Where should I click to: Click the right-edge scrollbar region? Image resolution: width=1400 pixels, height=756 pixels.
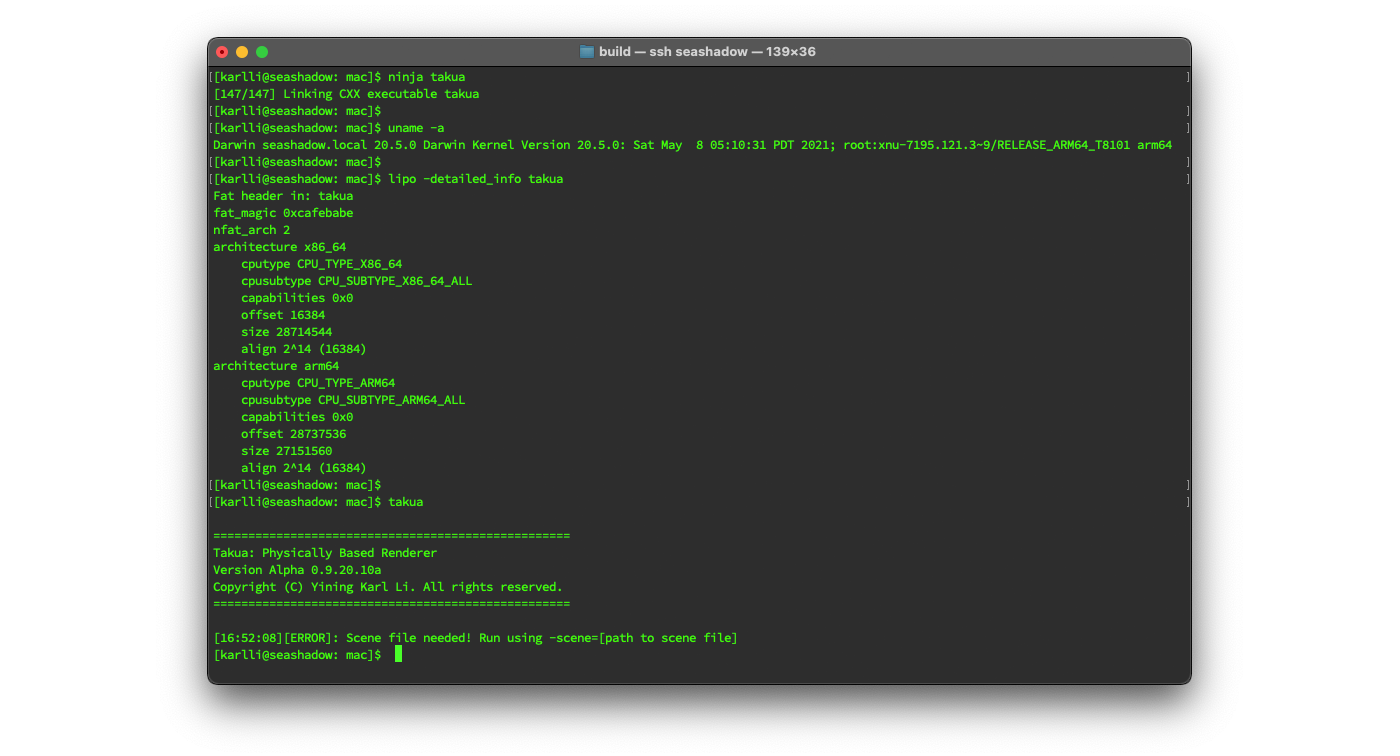[x=1186, y=300]
